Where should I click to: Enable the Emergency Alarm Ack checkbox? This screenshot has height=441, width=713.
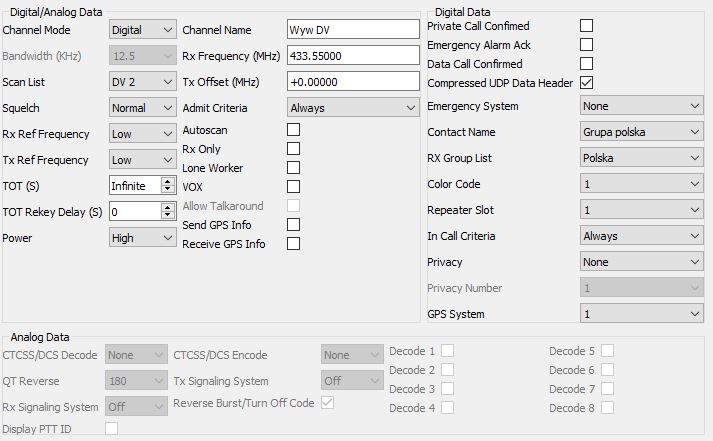[x=587, y=45]
